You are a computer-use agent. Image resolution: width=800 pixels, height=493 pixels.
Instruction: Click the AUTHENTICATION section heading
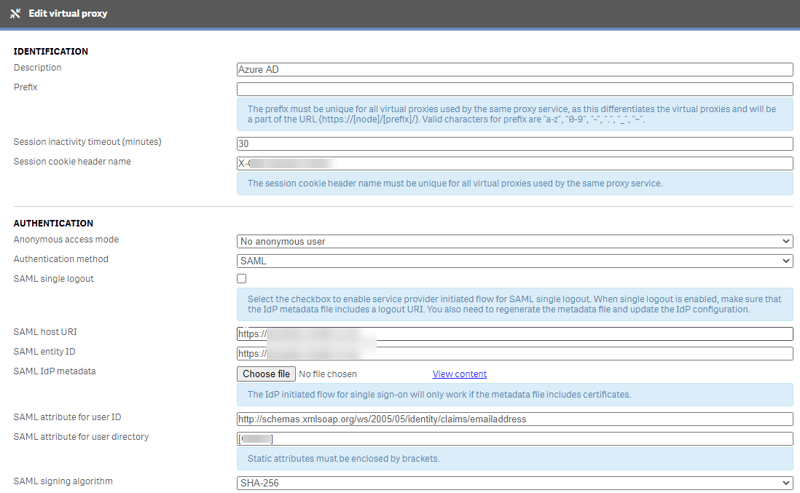(x=53, y=224)
